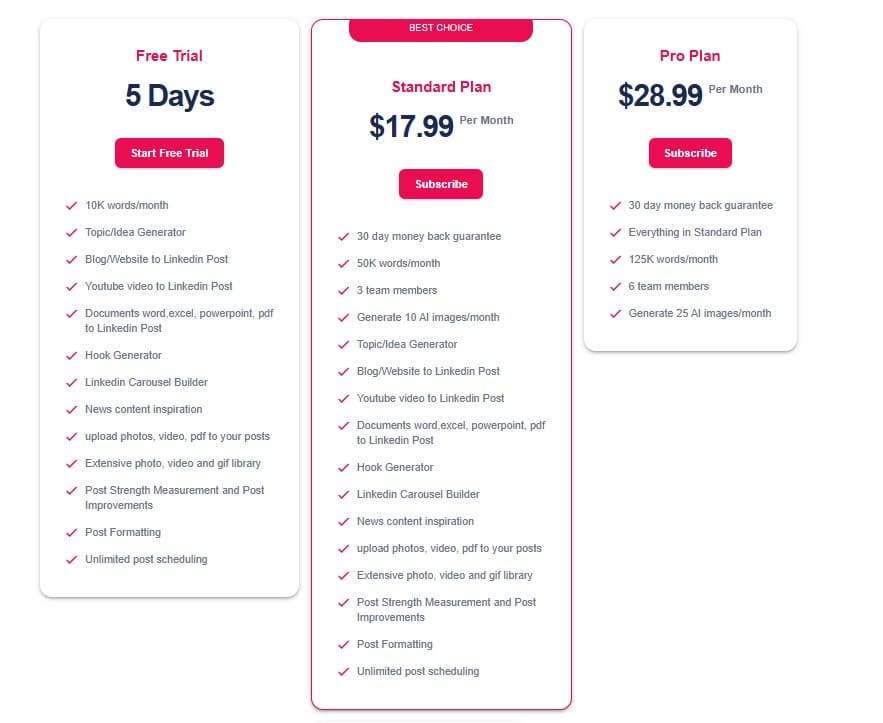Click checkmark beside Post Formatting in Standard
The height and width of the screenshot is (723, 883).
pyautogui.click(x=344, y=644)
